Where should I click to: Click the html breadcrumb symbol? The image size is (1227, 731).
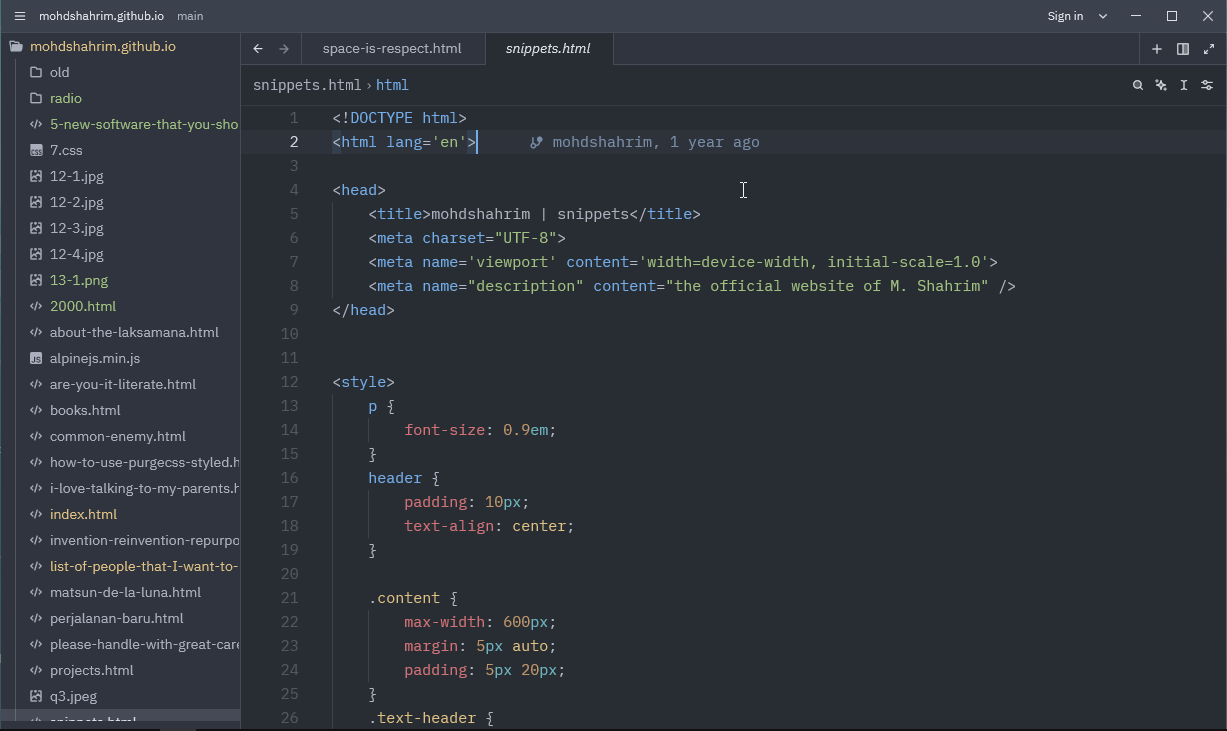click(392, 85)
